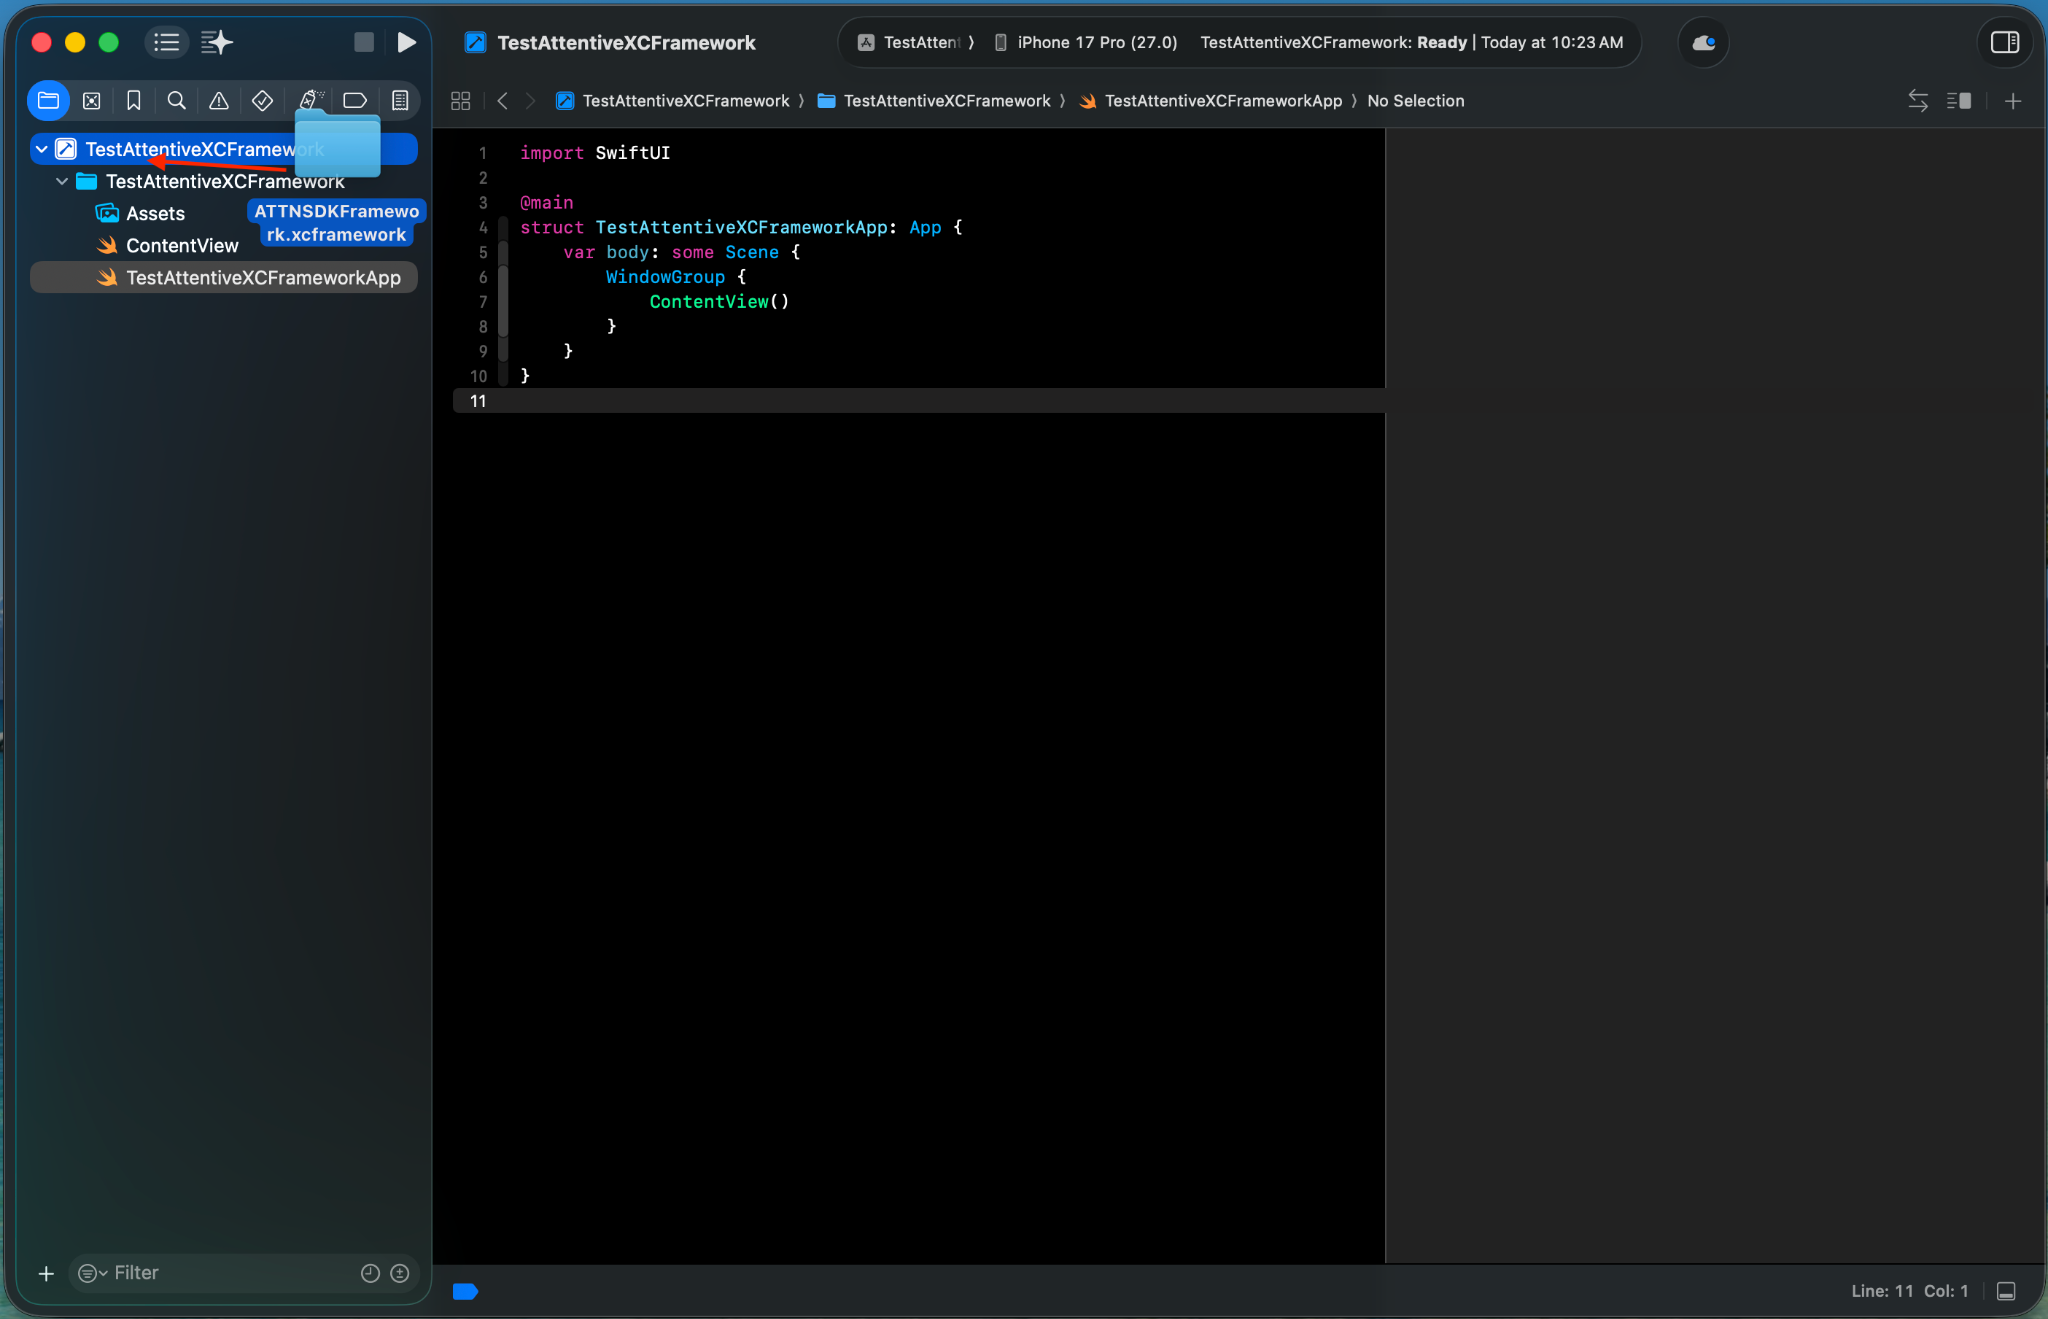Click the window title TestAttentiveXCFramework

[x=626, y=42]
